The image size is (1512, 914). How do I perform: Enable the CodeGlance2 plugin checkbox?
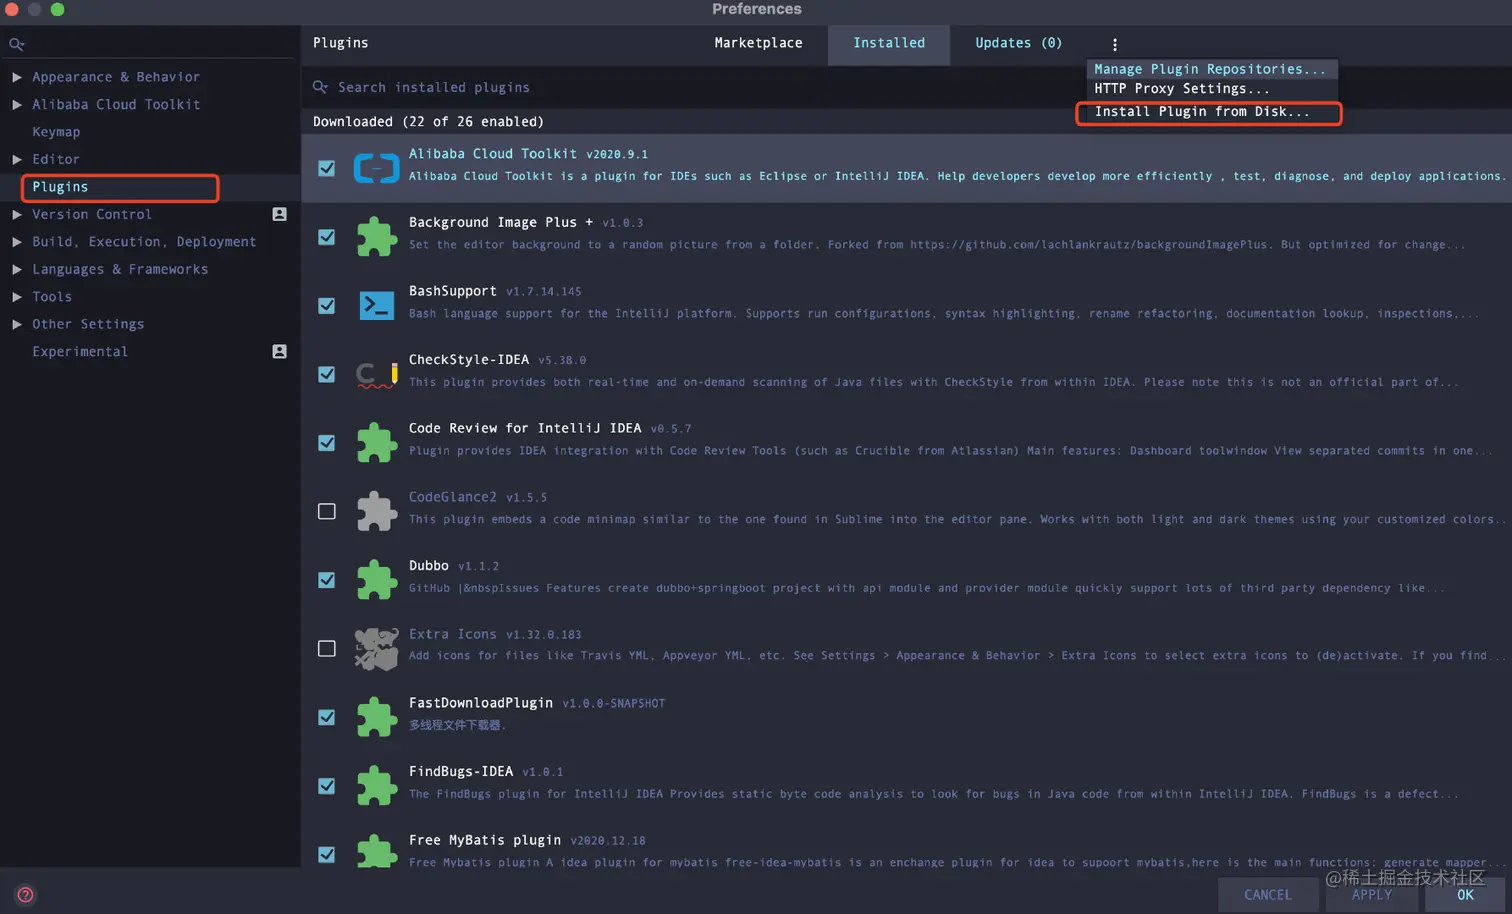[x=326, y=511]
